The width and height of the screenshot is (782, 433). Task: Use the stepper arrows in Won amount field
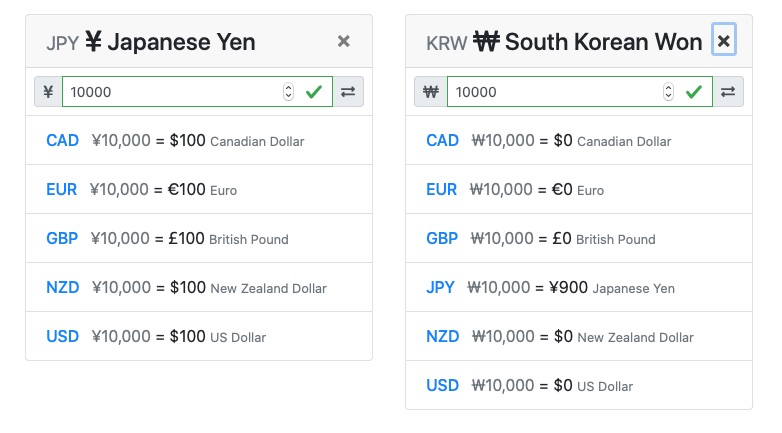(x=668, y=92)
